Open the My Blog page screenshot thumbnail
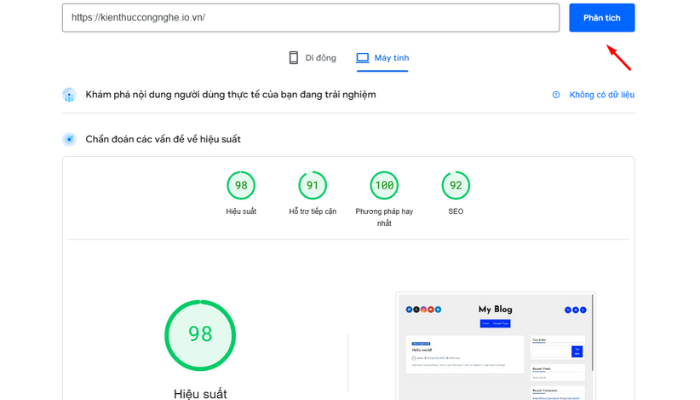This screenshot has width=700, height=400. 496,345
